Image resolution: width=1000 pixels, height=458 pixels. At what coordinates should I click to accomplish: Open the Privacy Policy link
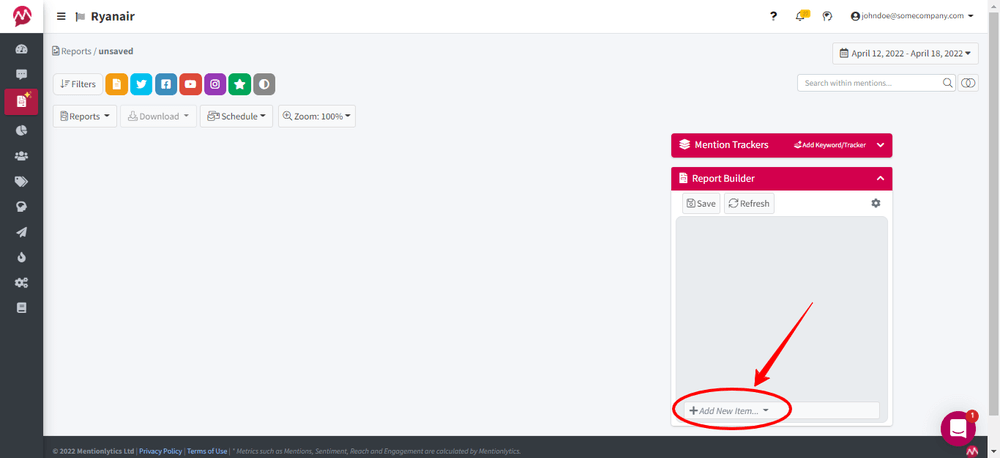tap(161, 451)
